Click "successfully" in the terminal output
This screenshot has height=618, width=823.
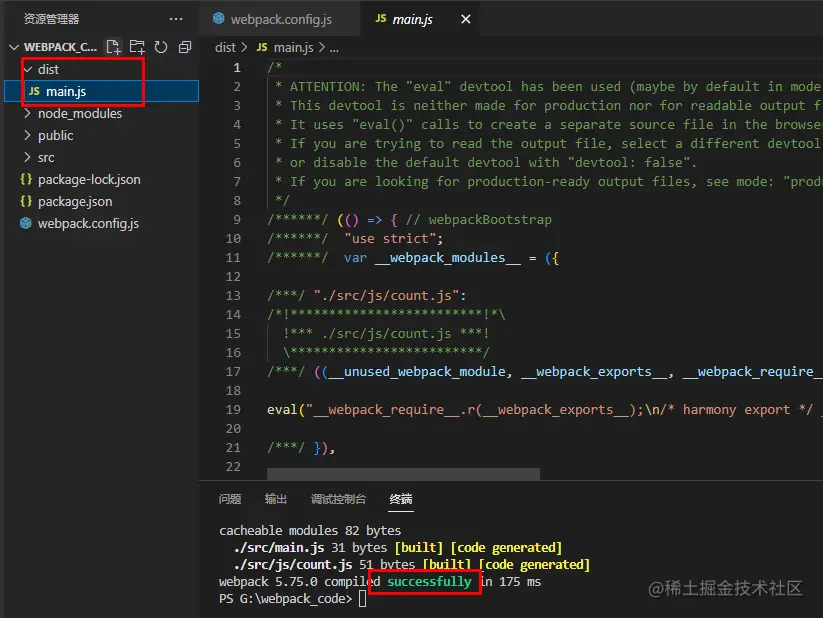click(429, 582)
